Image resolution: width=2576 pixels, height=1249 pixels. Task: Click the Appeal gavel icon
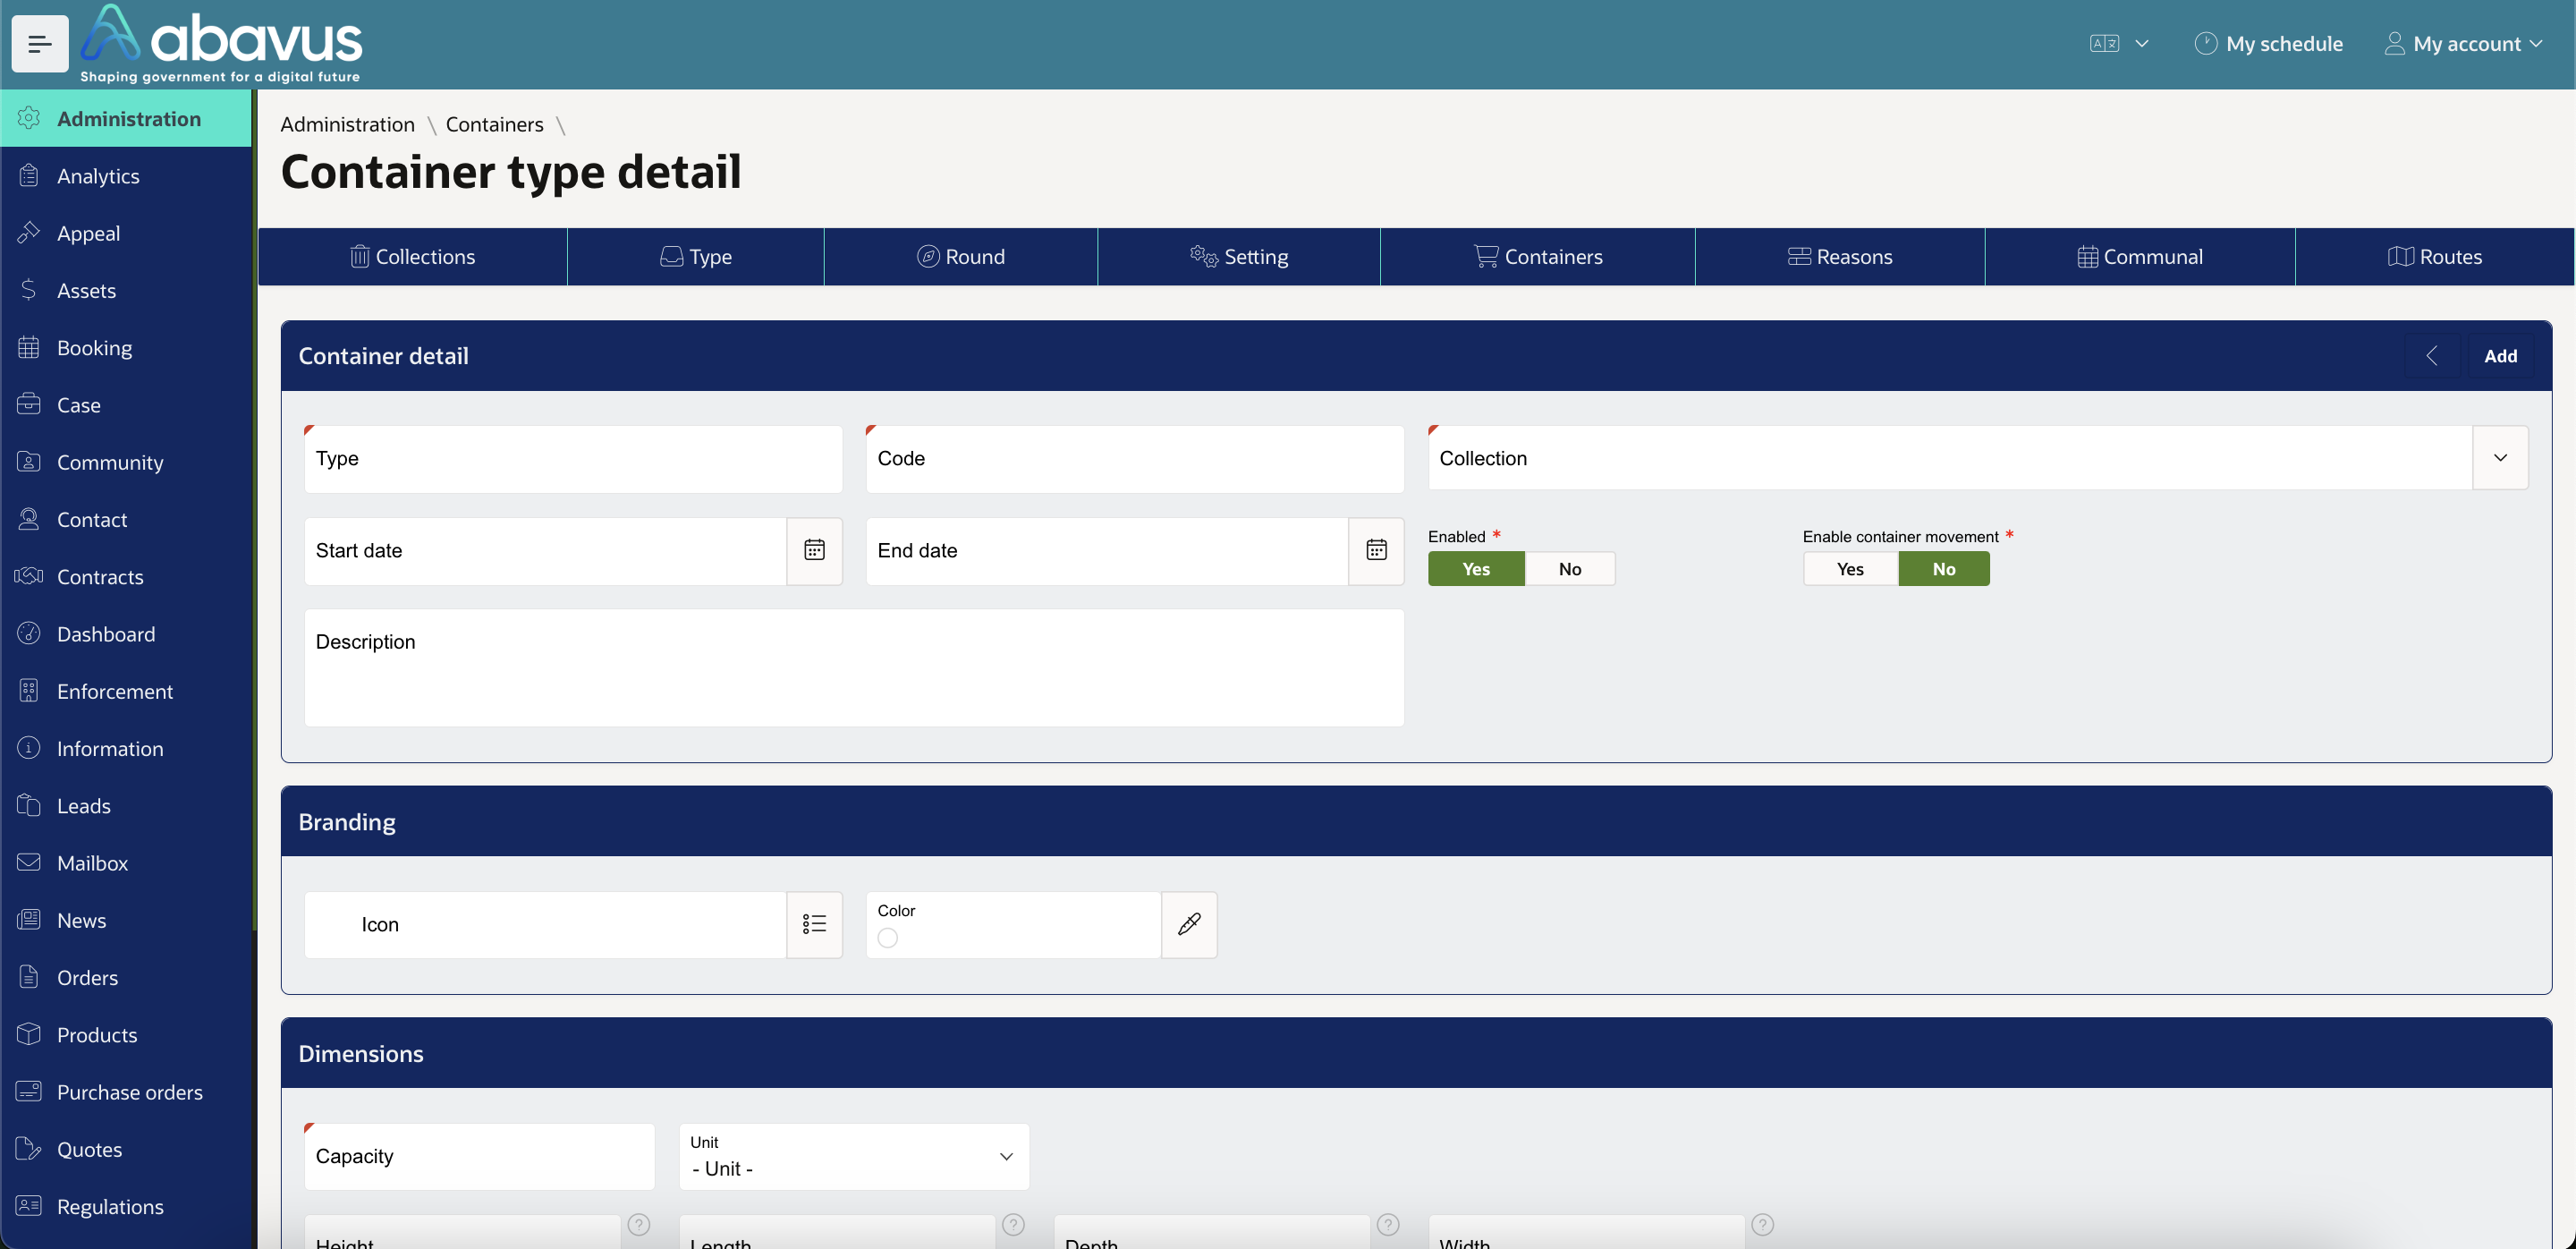pos(29,233)
